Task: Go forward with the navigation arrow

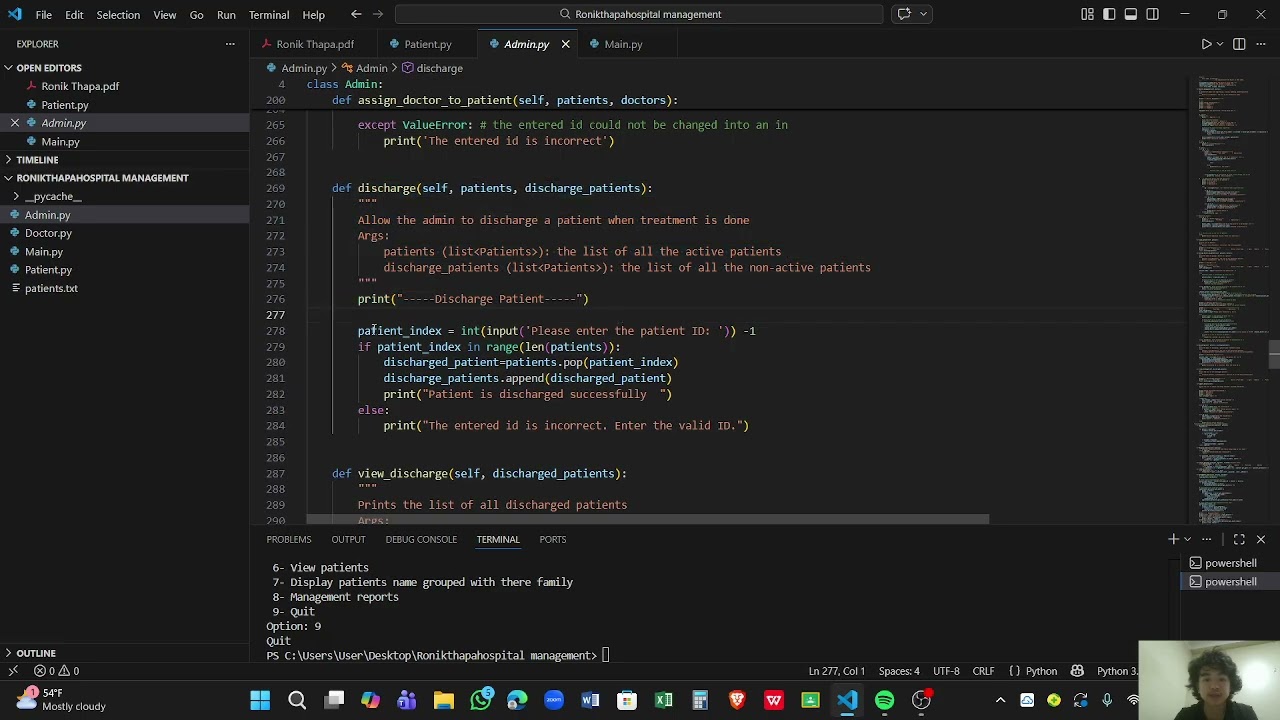Action: [380, 14]
